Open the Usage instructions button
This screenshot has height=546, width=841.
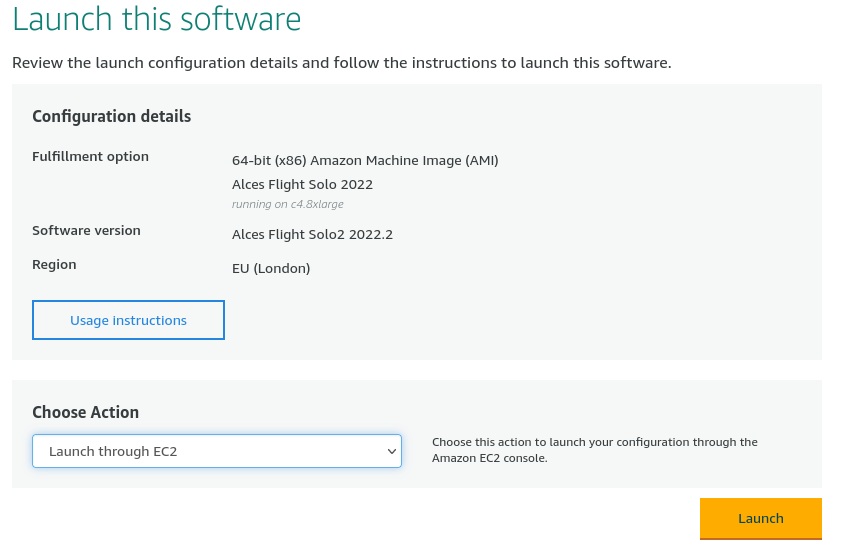tap(128, 320)
